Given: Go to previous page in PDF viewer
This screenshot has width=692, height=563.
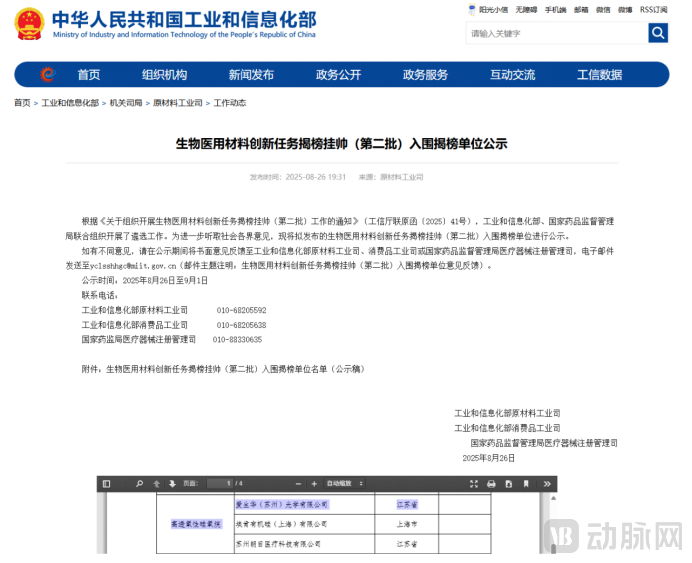Looking at the screenshot, I should [x=155, y=484].
